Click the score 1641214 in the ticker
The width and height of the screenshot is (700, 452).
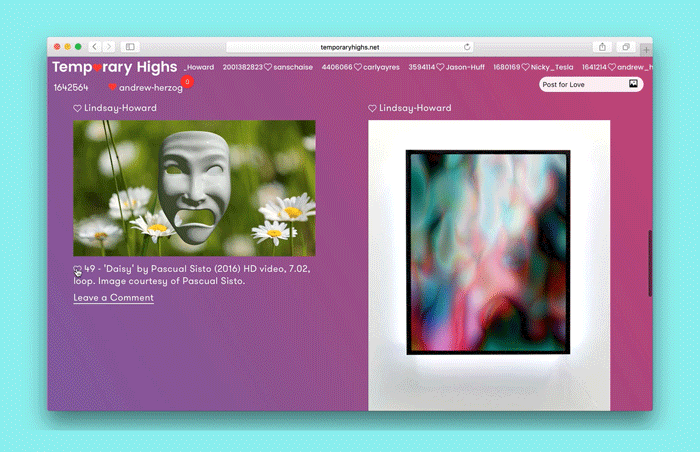pos(594,67)
